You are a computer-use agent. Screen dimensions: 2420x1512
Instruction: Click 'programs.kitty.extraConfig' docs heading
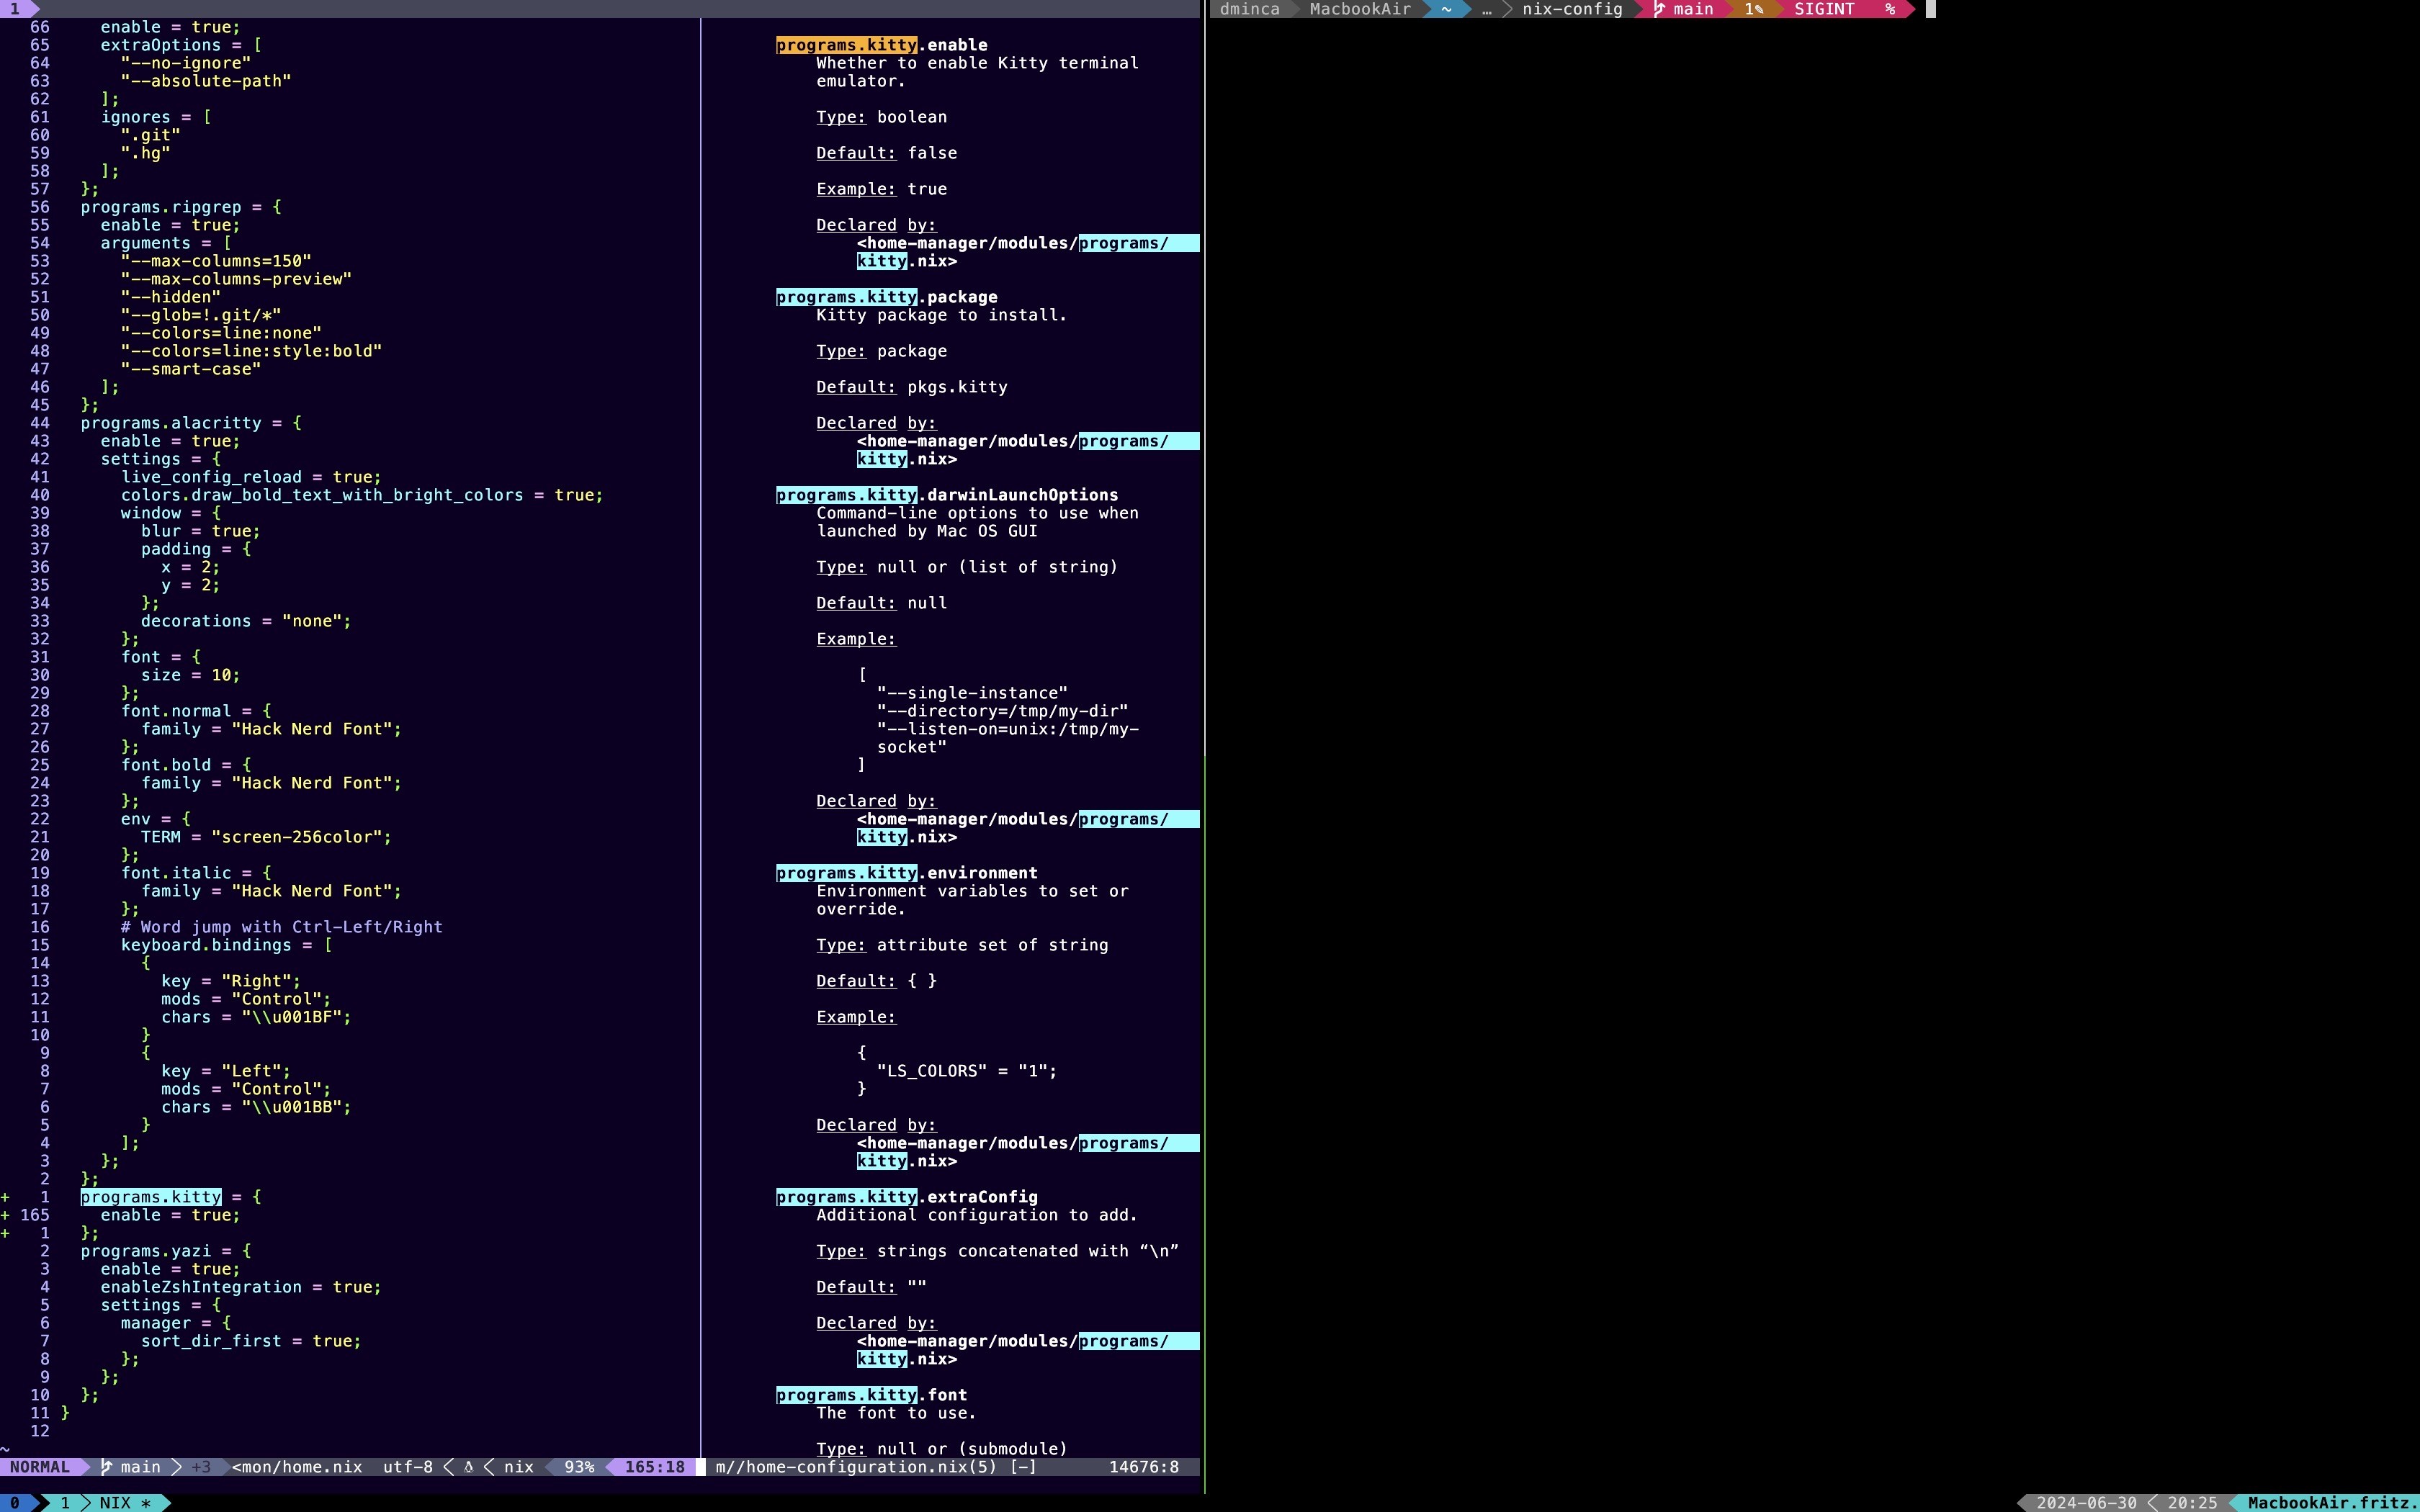tap(907, 1197)
